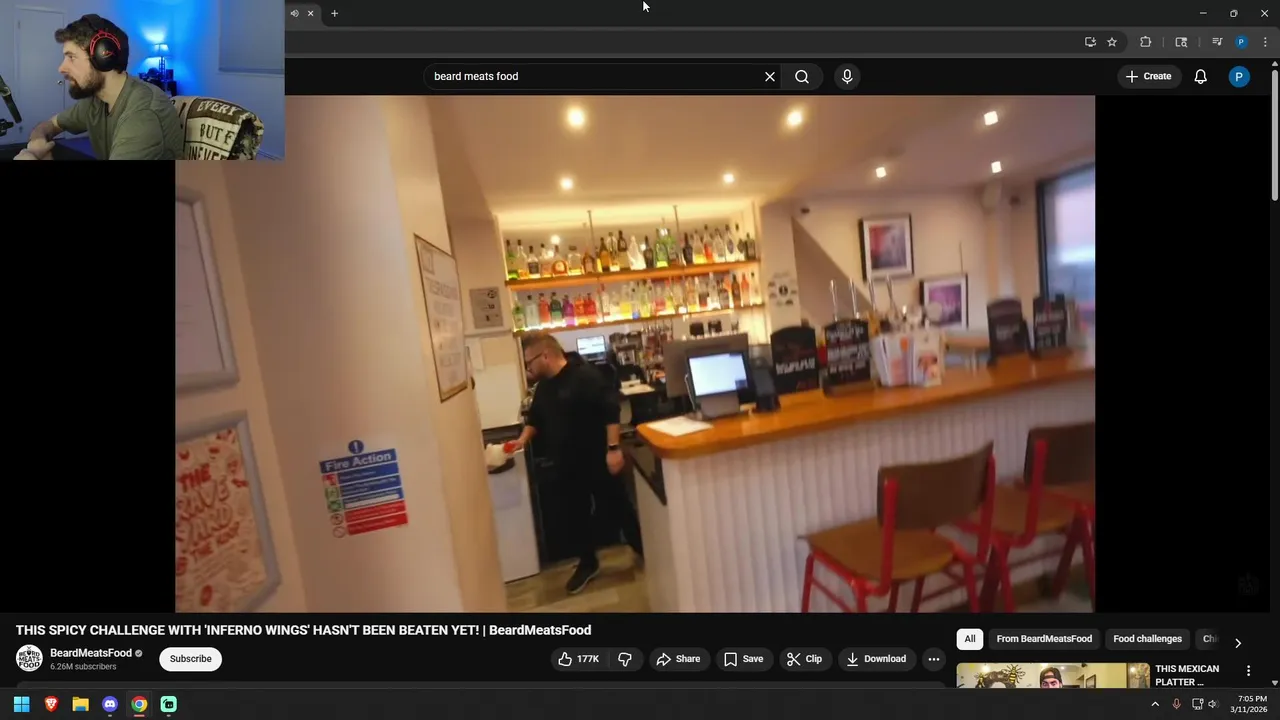Like the video with 177K likes
The width and height of the screenshot is (1280, 720).
579,659
